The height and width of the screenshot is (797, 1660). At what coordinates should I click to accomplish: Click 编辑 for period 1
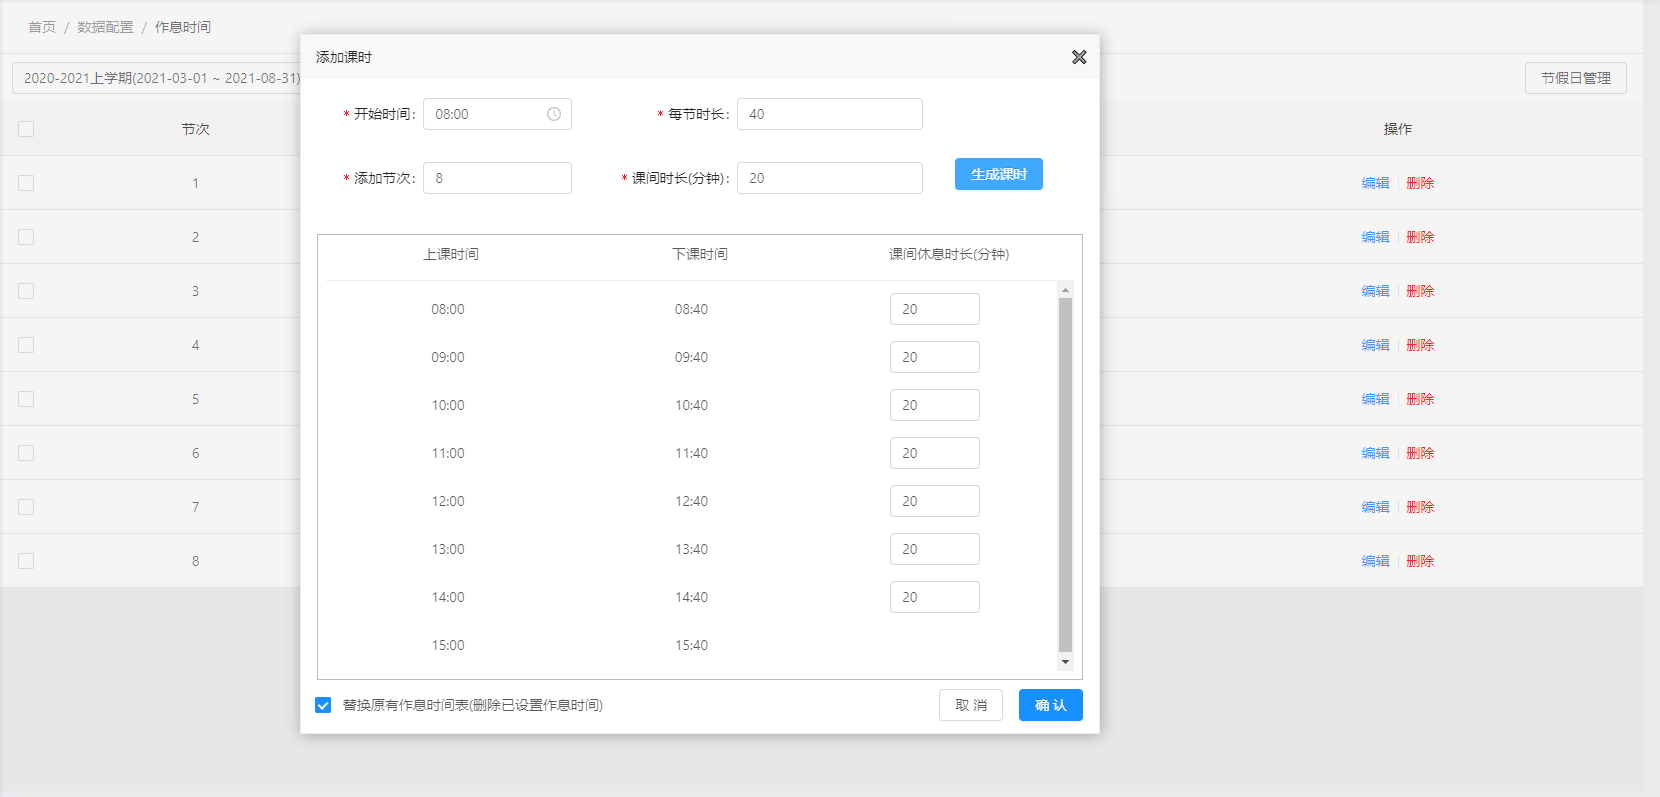click(1376, 183)
